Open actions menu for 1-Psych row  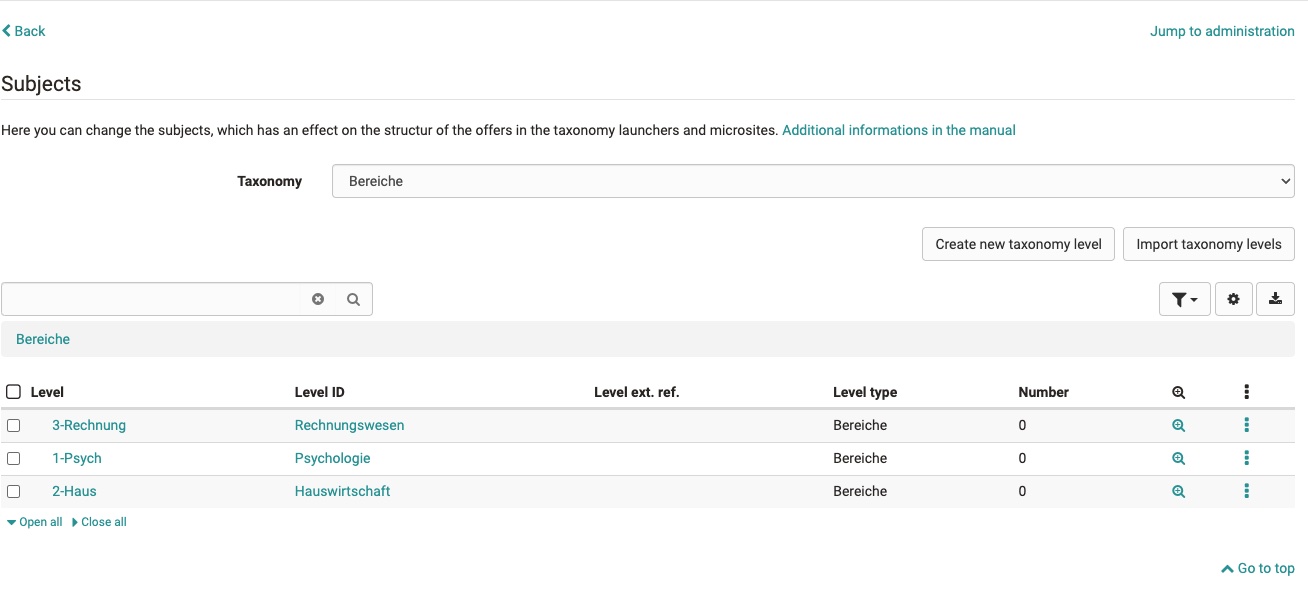pos(1246,458)
